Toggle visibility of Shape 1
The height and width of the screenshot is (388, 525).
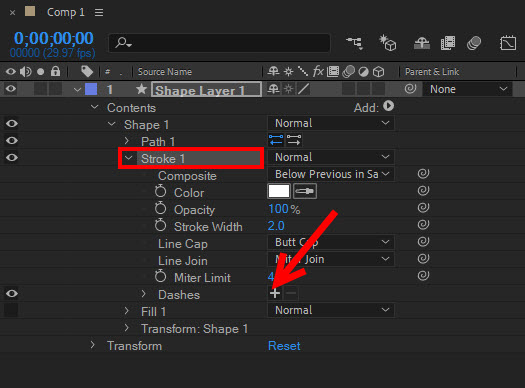[x=12, y=124]
